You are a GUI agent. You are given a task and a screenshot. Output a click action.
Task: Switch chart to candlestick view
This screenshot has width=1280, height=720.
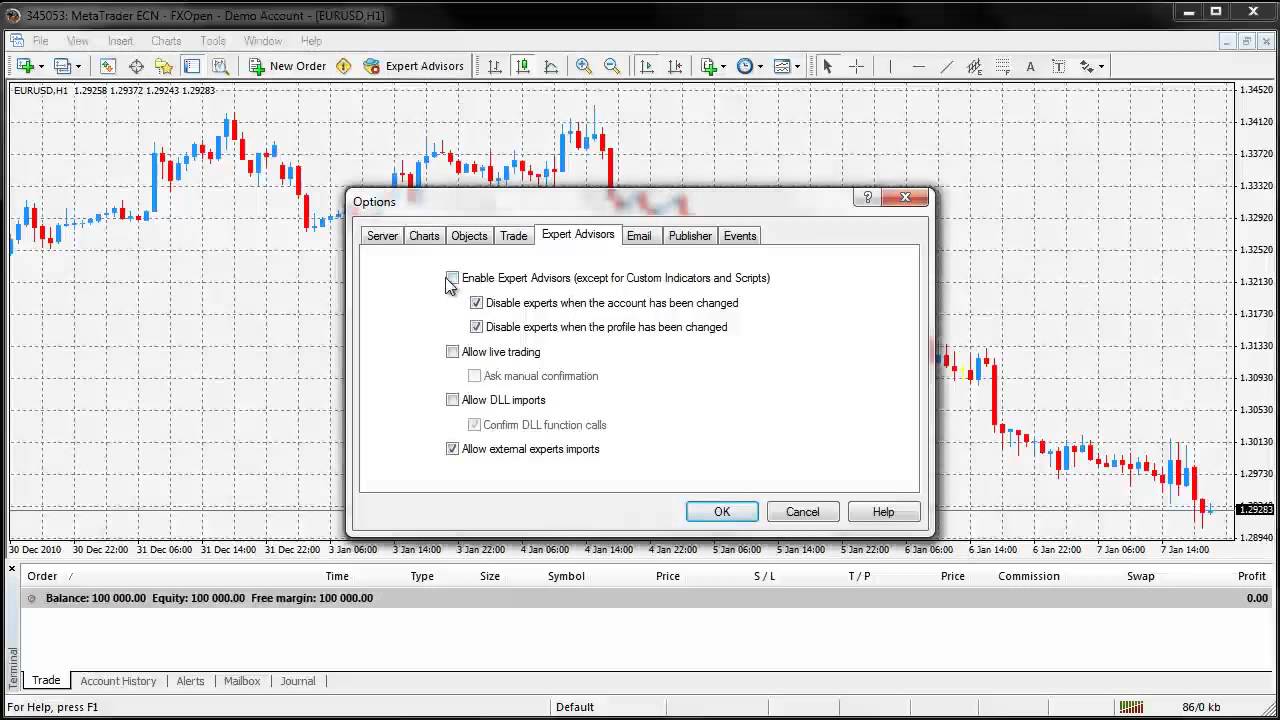(x=522, y=66)
